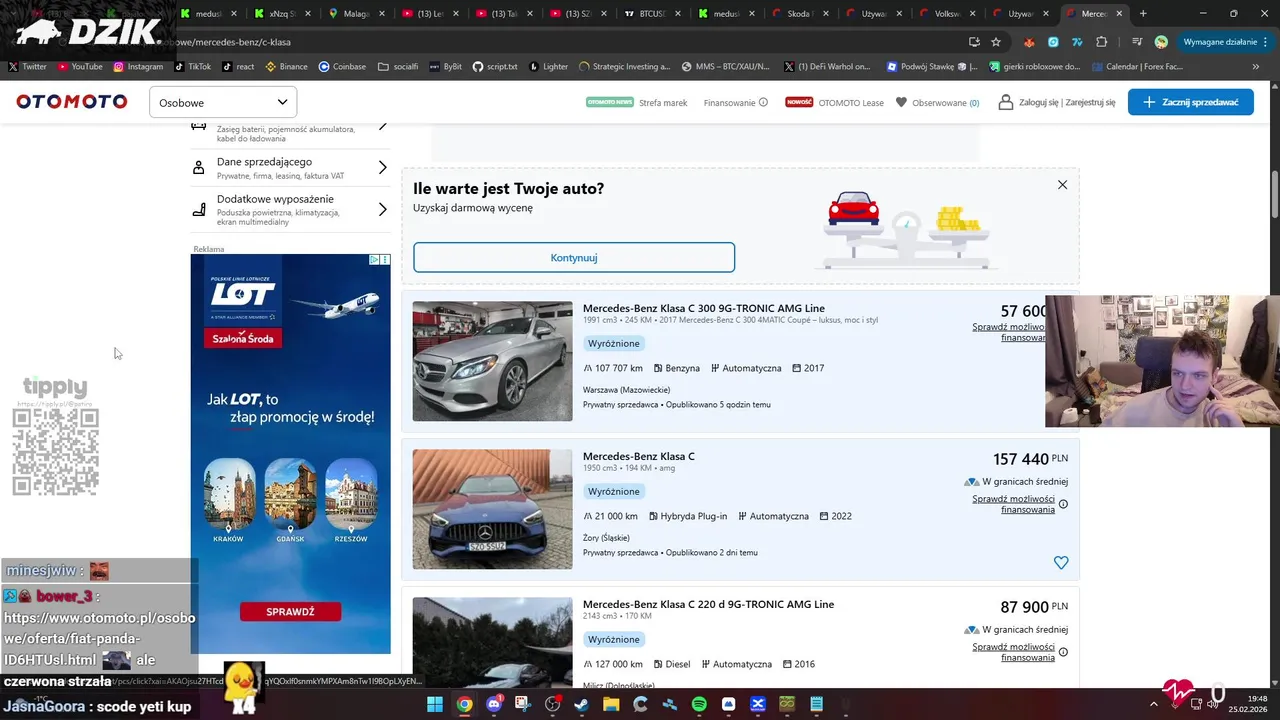Open the socialfi bookmarks folder
The image size is (1280, 720).
[398, 67]
